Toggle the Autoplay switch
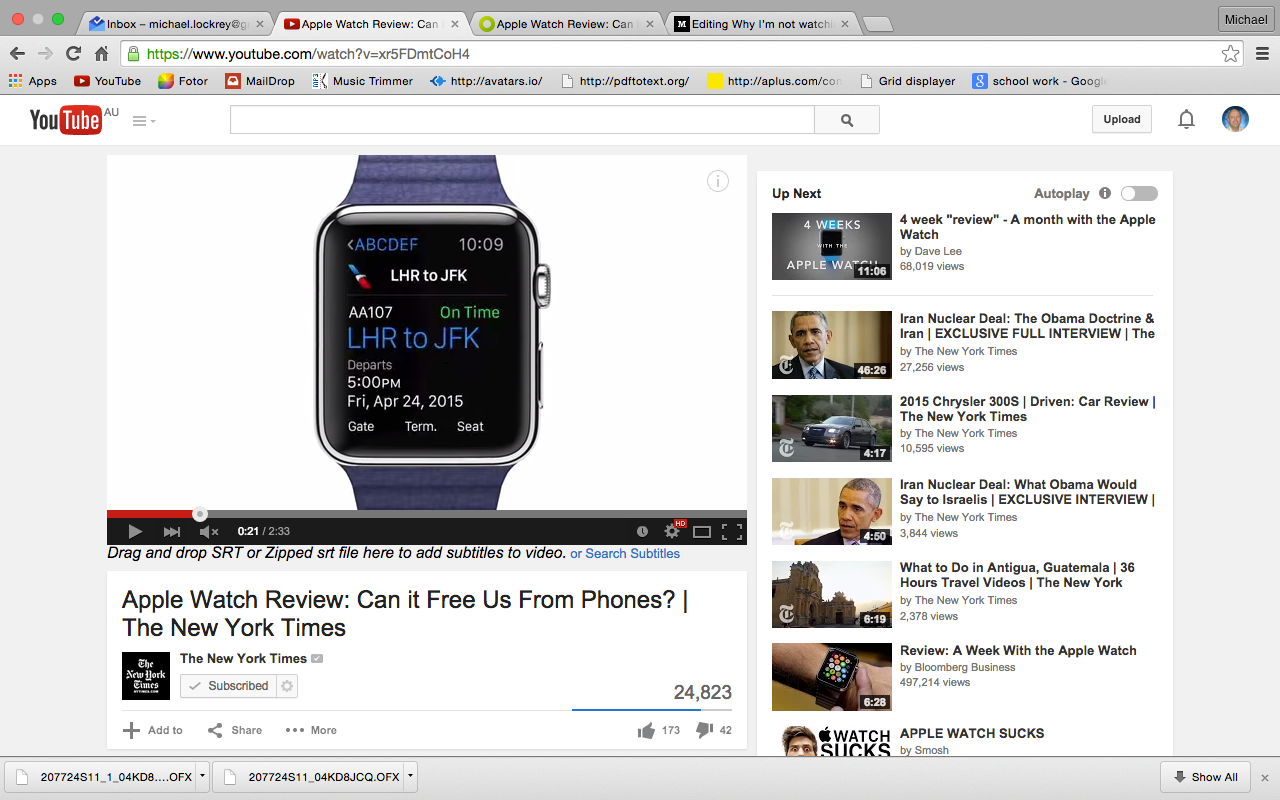Screen dimensions: 1280x800 (1139, 193)
